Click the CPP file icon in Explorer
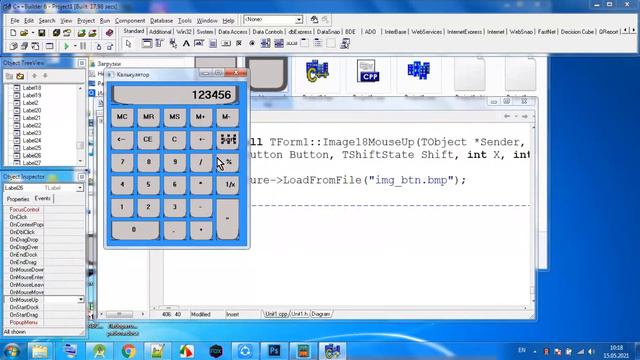This screenshot has height=360, width=640. [x=368, y=71]
